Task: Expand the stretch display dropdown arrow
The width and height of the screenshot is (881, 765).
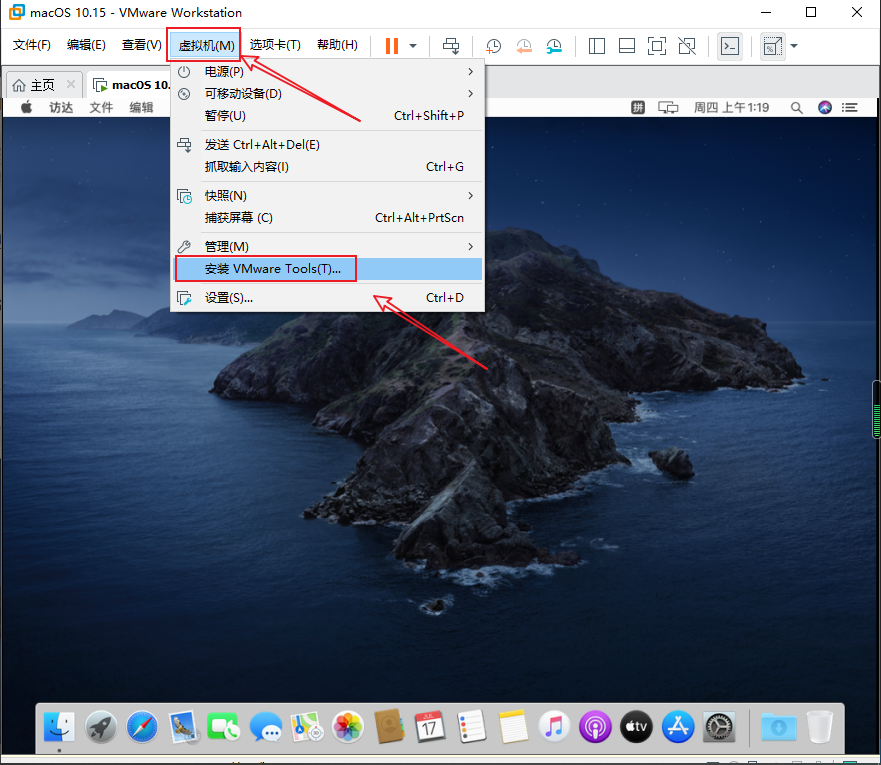Action: pos(794,46)
